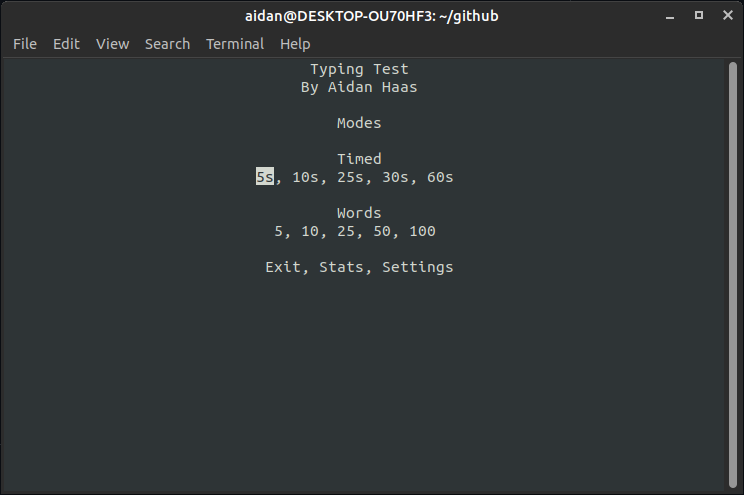
Task: Select the 10 words mode
Action: click(x=310, y=231)
